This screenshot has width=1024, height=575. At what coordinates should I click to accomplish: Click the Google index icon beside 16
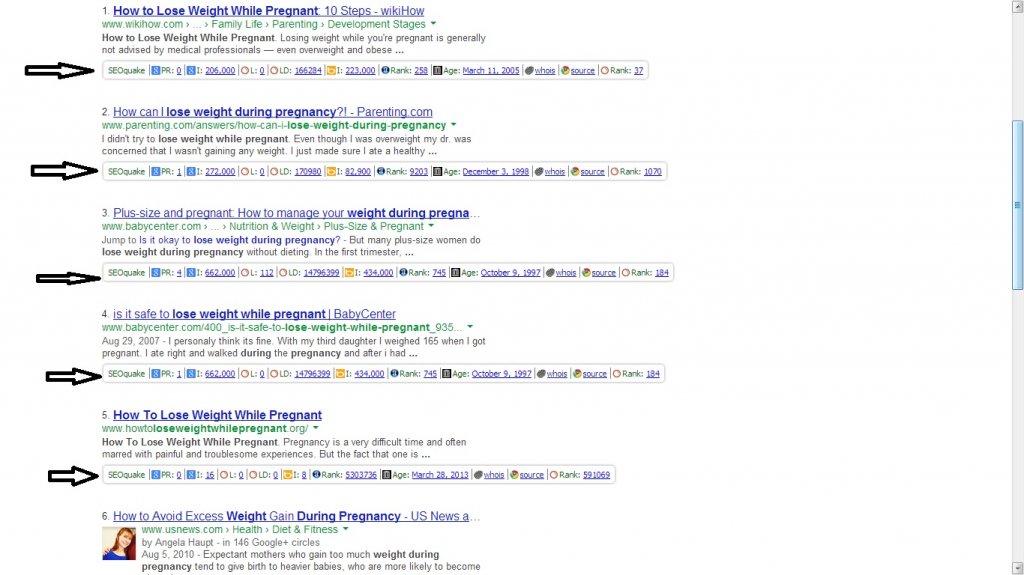click(x=191, y=475)
